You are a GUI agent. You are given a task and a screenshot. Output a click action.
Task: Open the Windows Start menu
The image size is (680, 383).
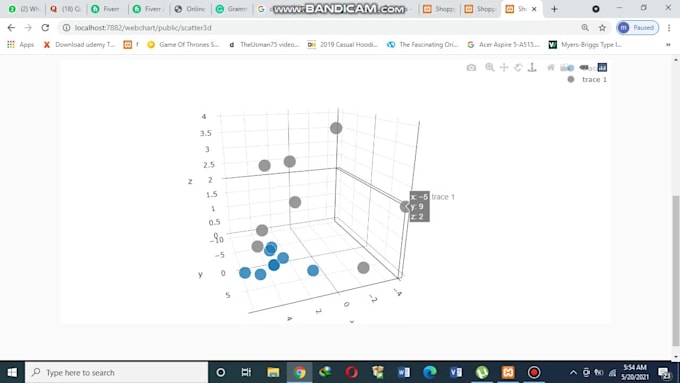tap(12, 372)
